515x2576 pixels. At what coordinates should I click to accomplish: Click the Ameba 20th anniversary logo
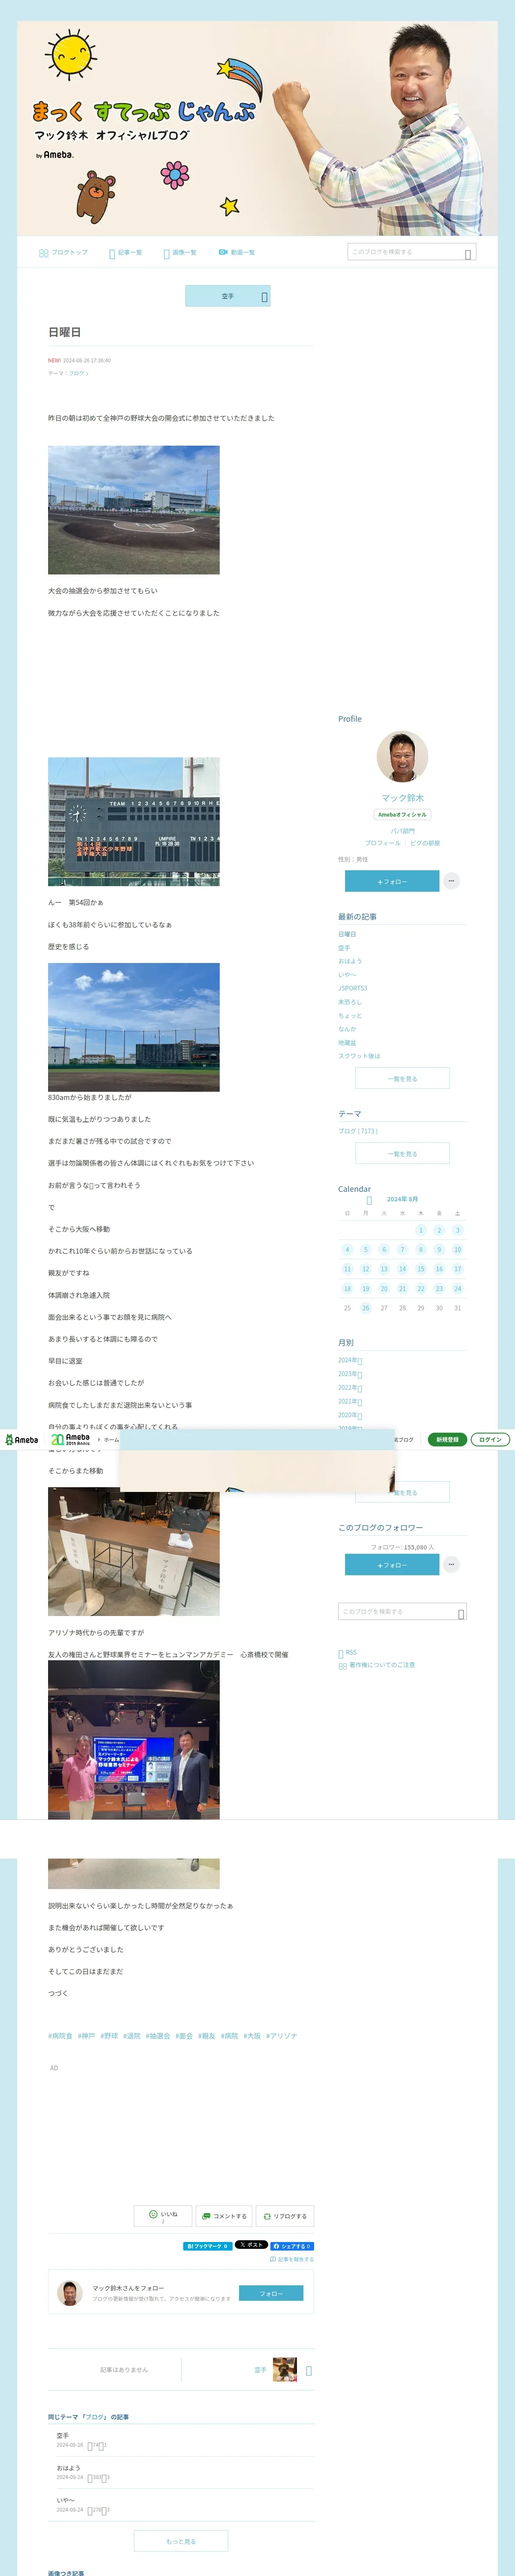70,1440
